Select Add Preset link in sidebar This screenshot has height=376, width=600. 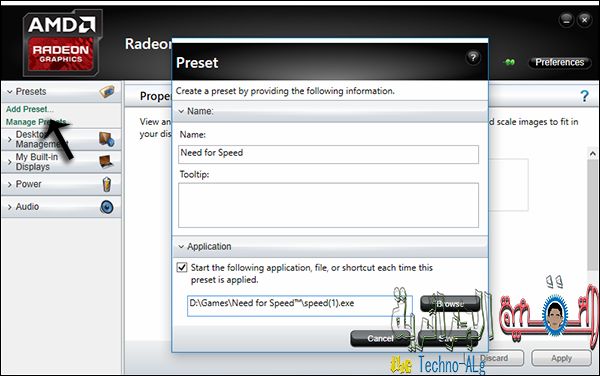tap(29, 109)
